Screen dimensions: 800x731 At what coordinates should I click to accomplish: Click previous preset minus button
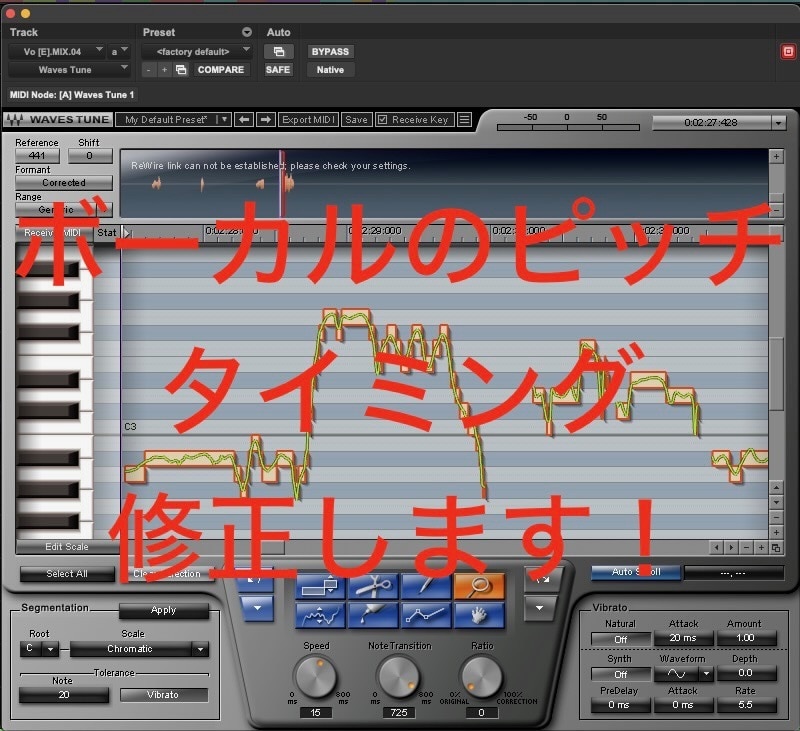[x=148, y=69]
